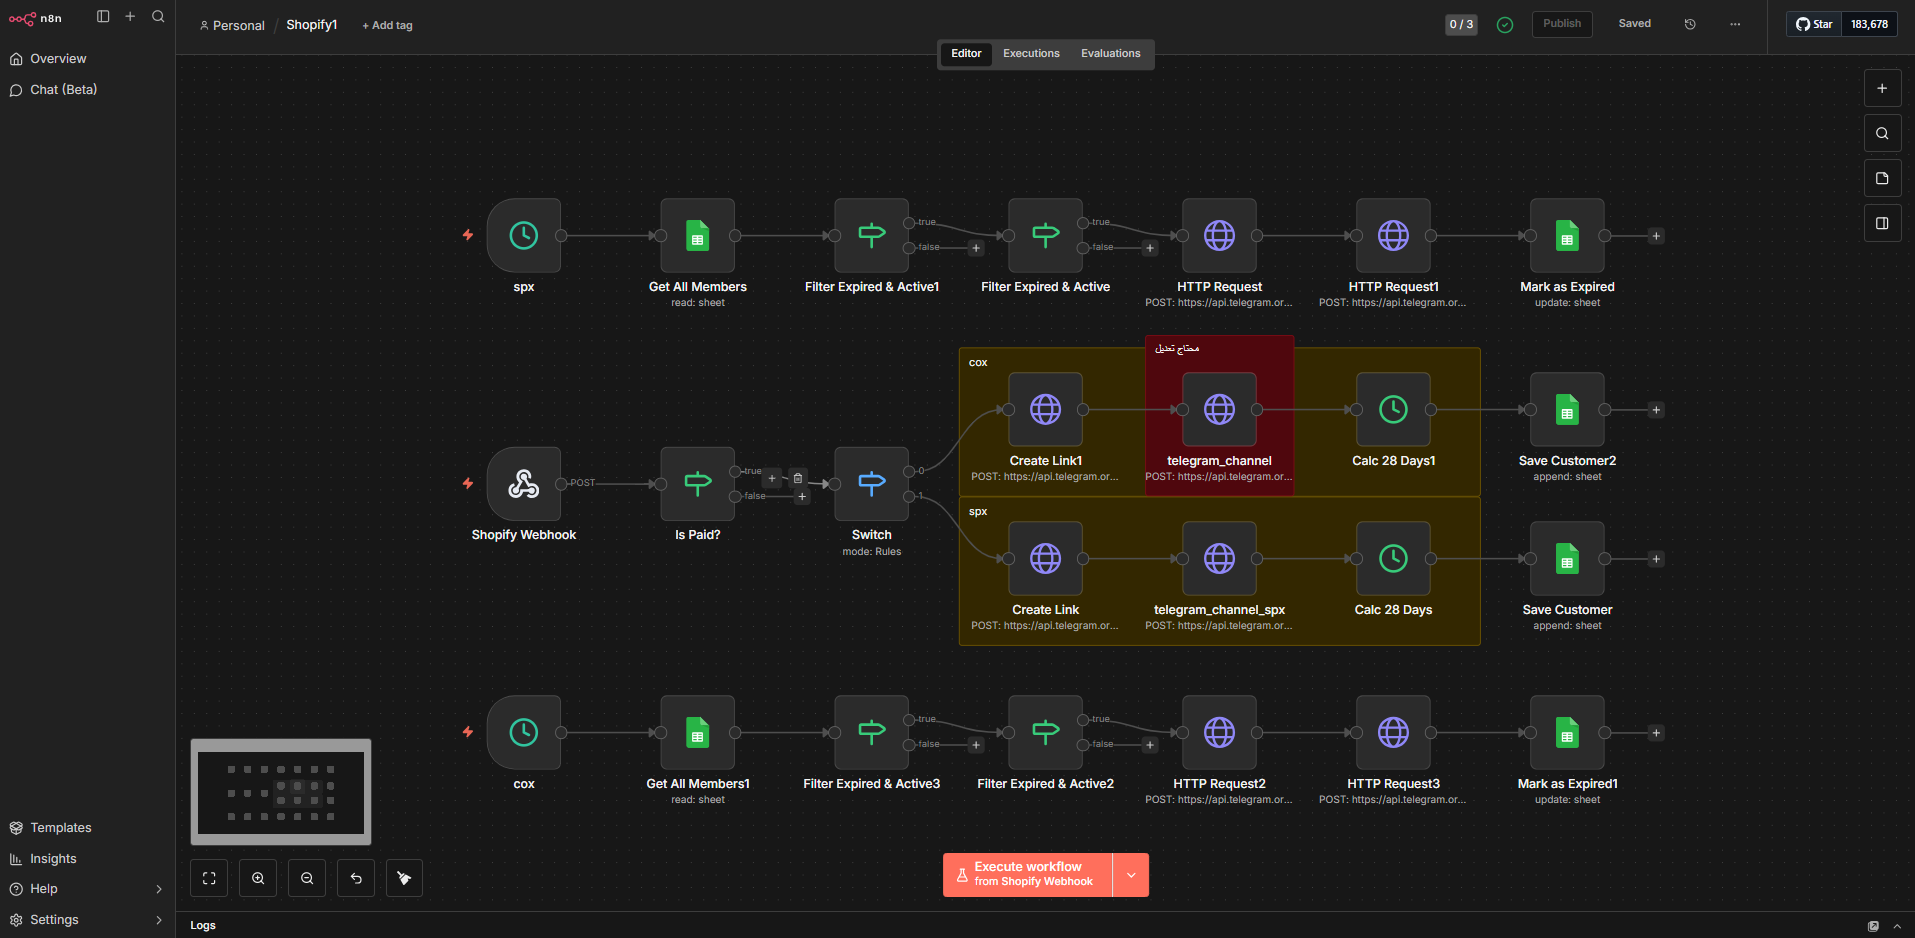This screenshot has width=1915, height=938.
Task: Click the canvas minimap preview
Action: 281,792
